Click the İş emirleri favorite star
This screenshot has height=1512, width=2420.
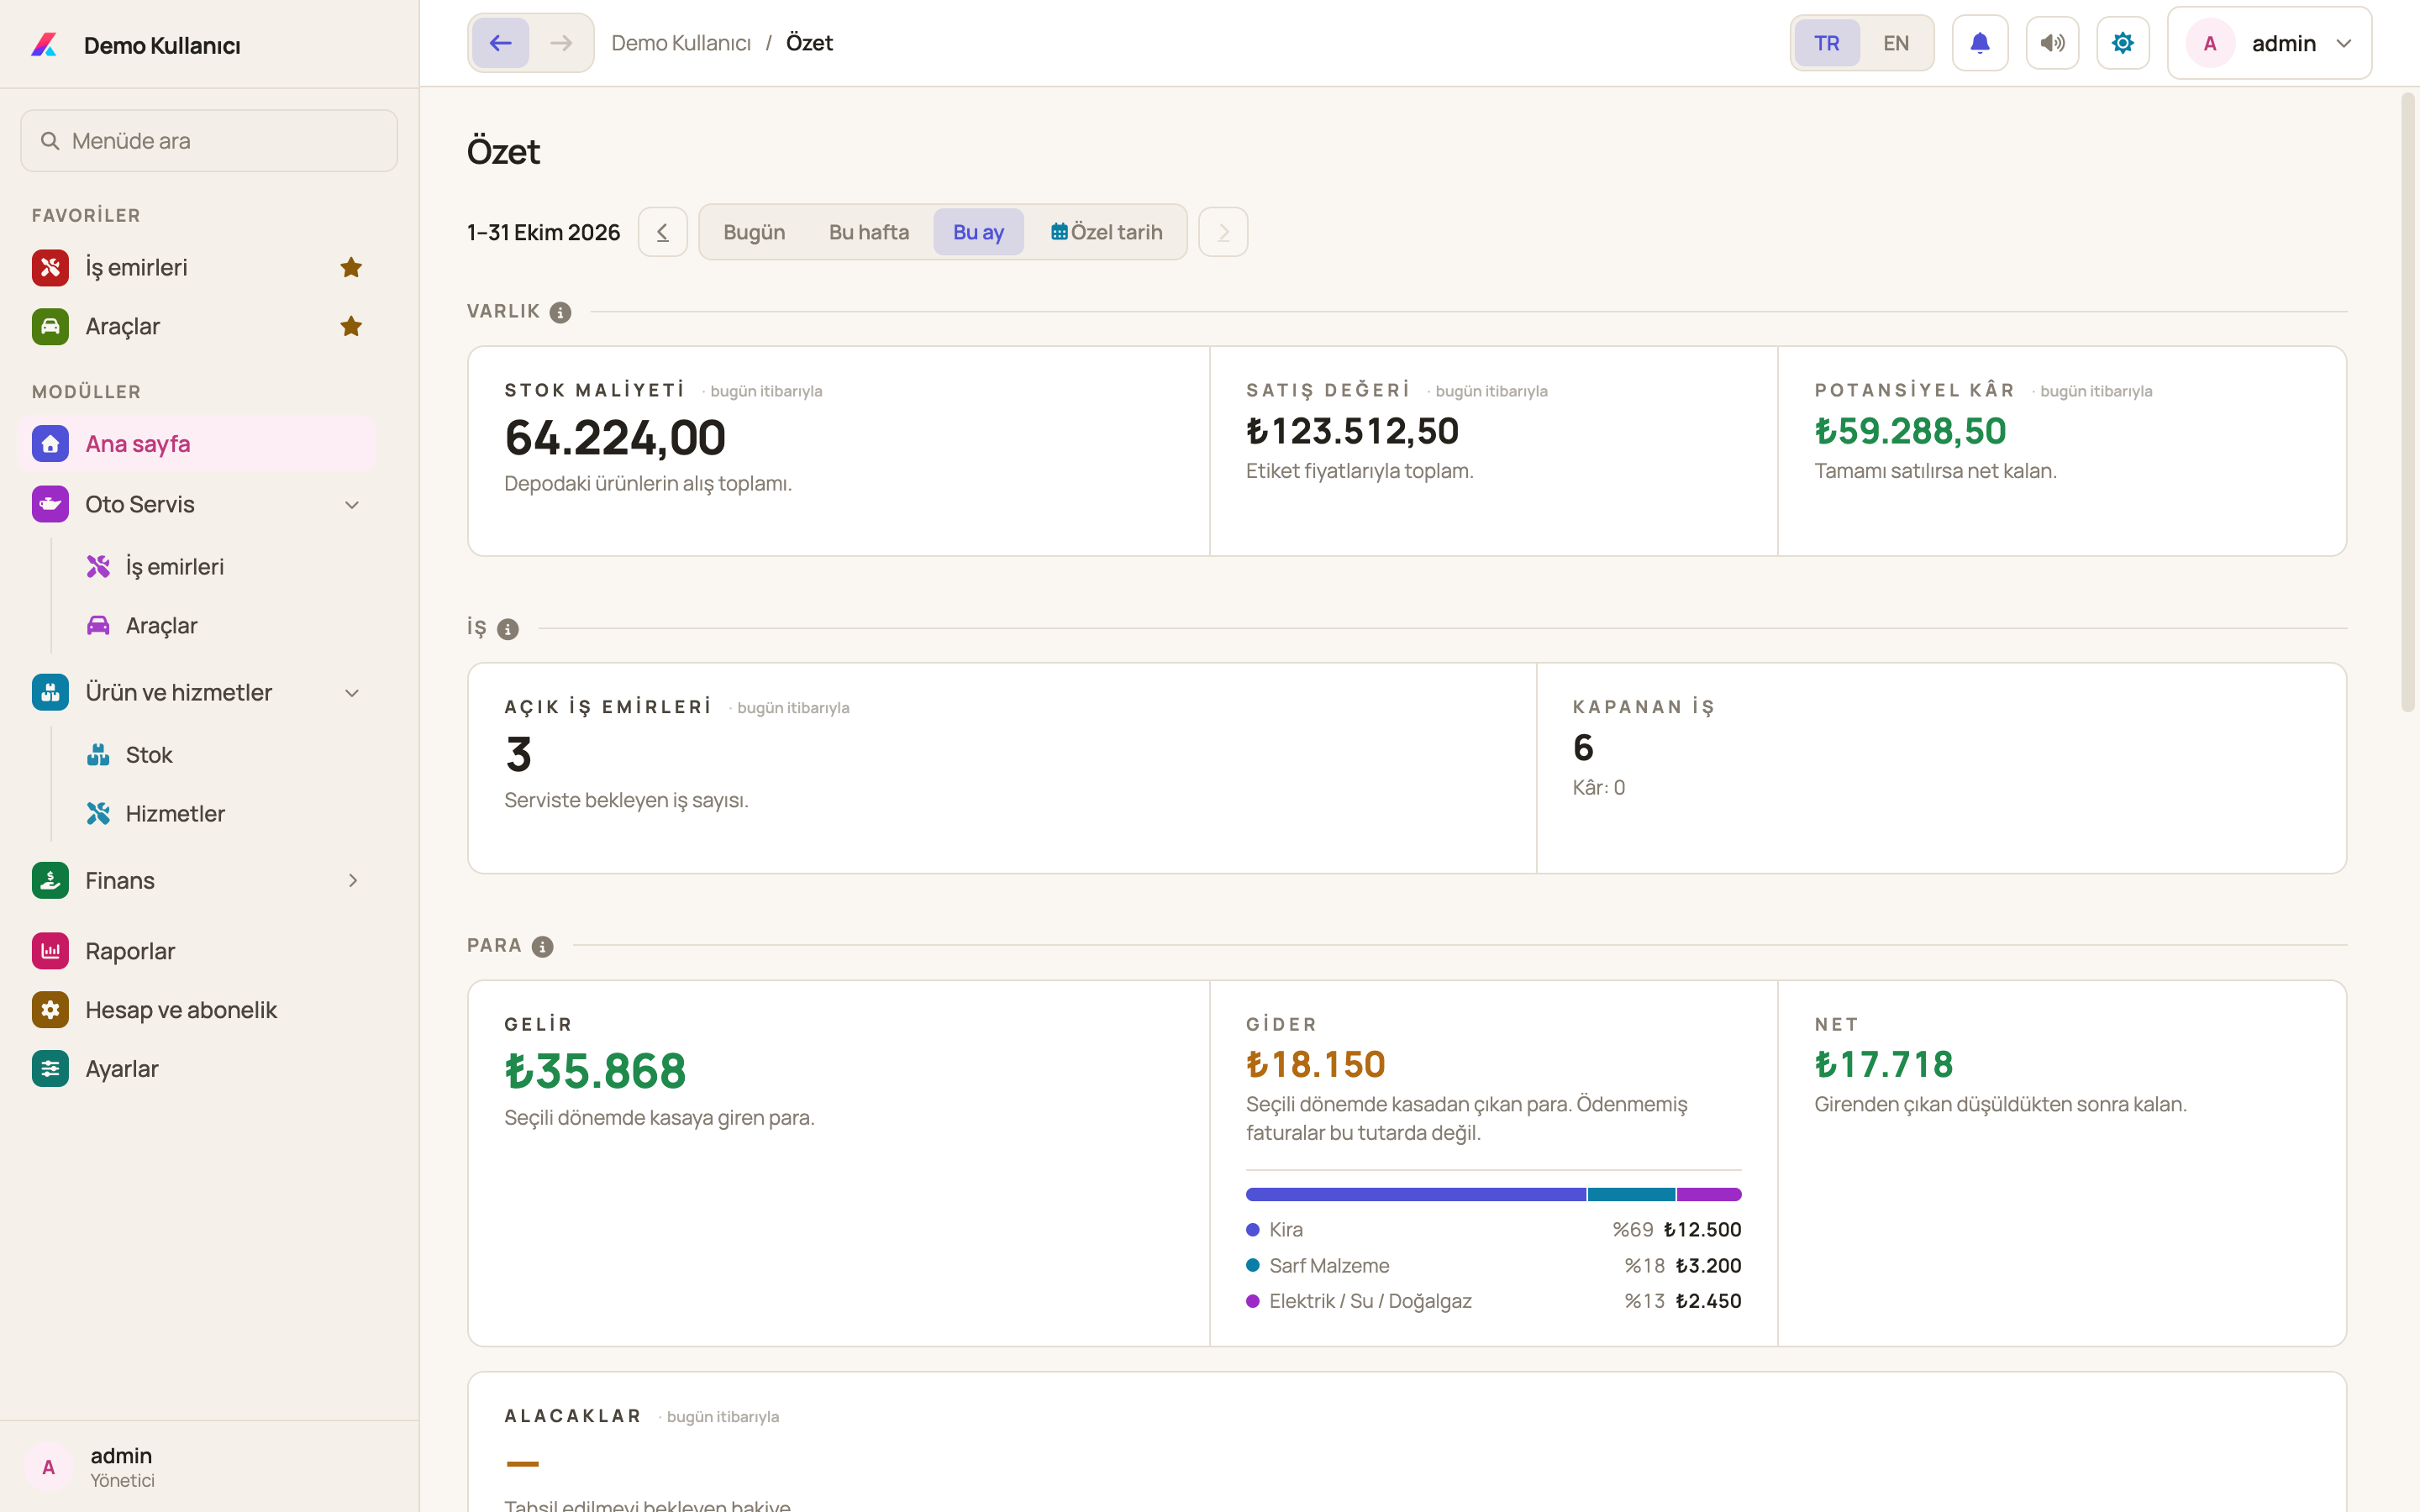(351, 267)
